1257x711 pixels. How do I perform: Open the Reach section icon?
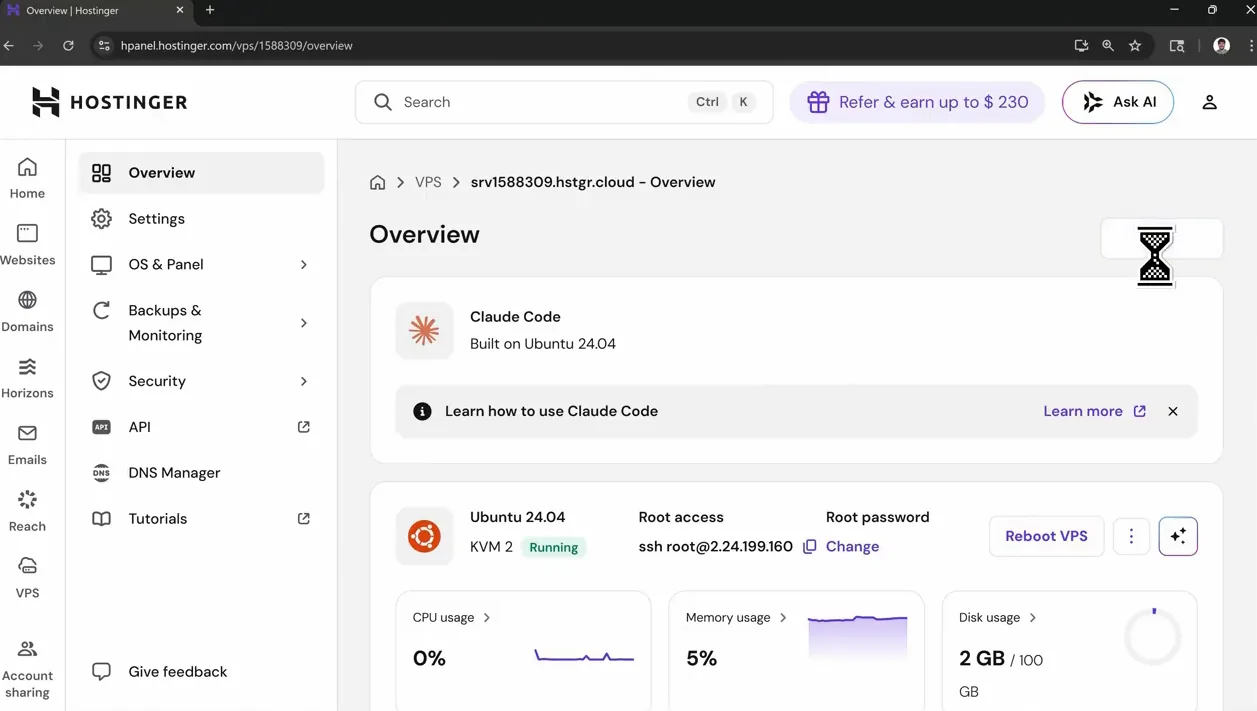click(x=27, y=511)
